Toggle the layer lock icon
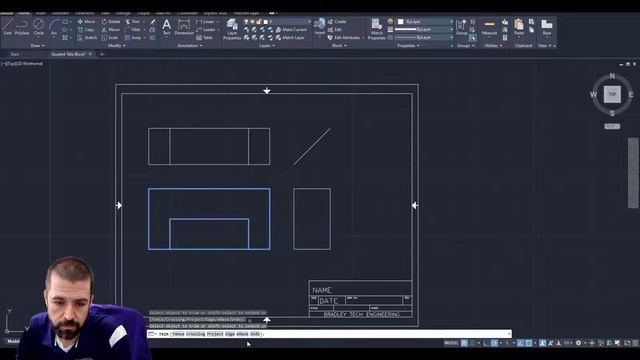This screenshot has width=640, height=360. 259,21
